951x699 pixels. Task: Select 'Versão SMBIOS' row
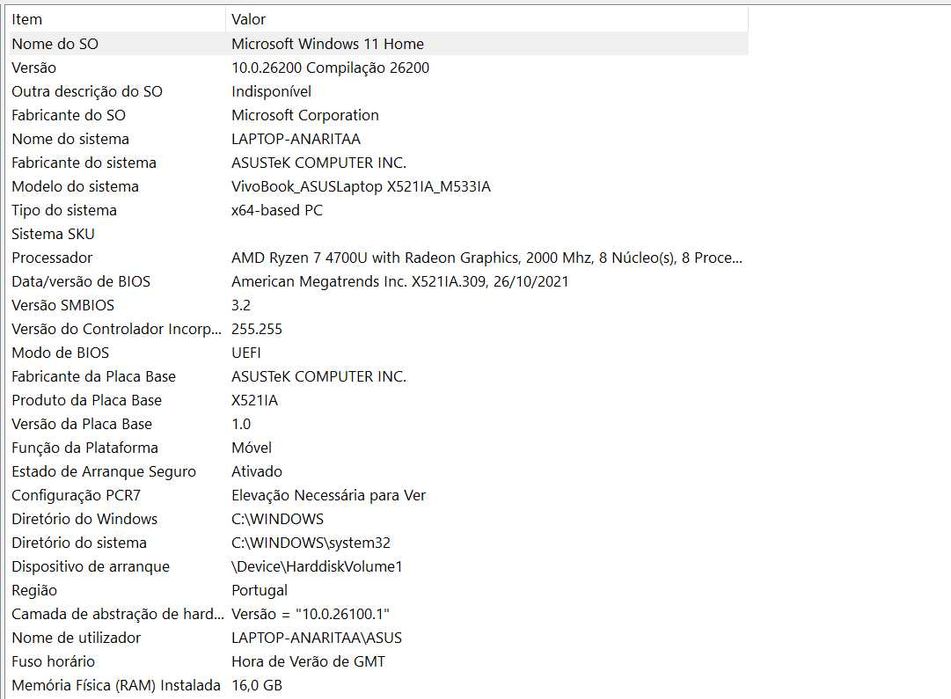(x=378, y=305)
